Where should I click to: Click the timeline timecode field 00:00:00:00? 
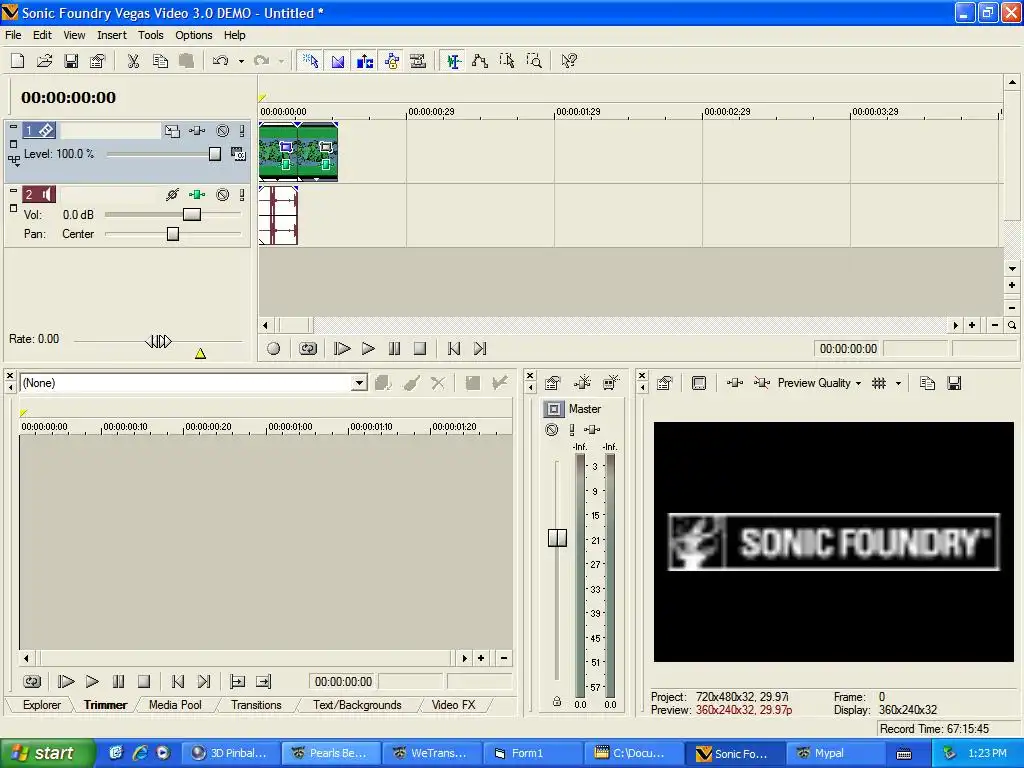(x=848, y=349)
